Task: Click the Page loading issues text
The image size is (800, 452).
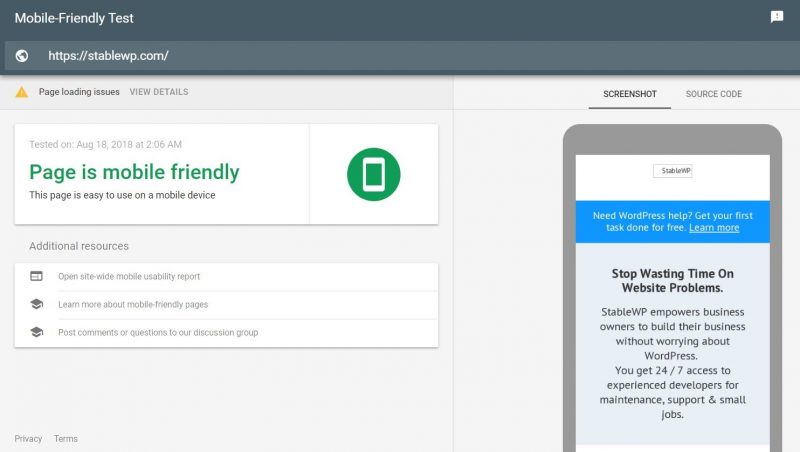Action: (79, 92)
